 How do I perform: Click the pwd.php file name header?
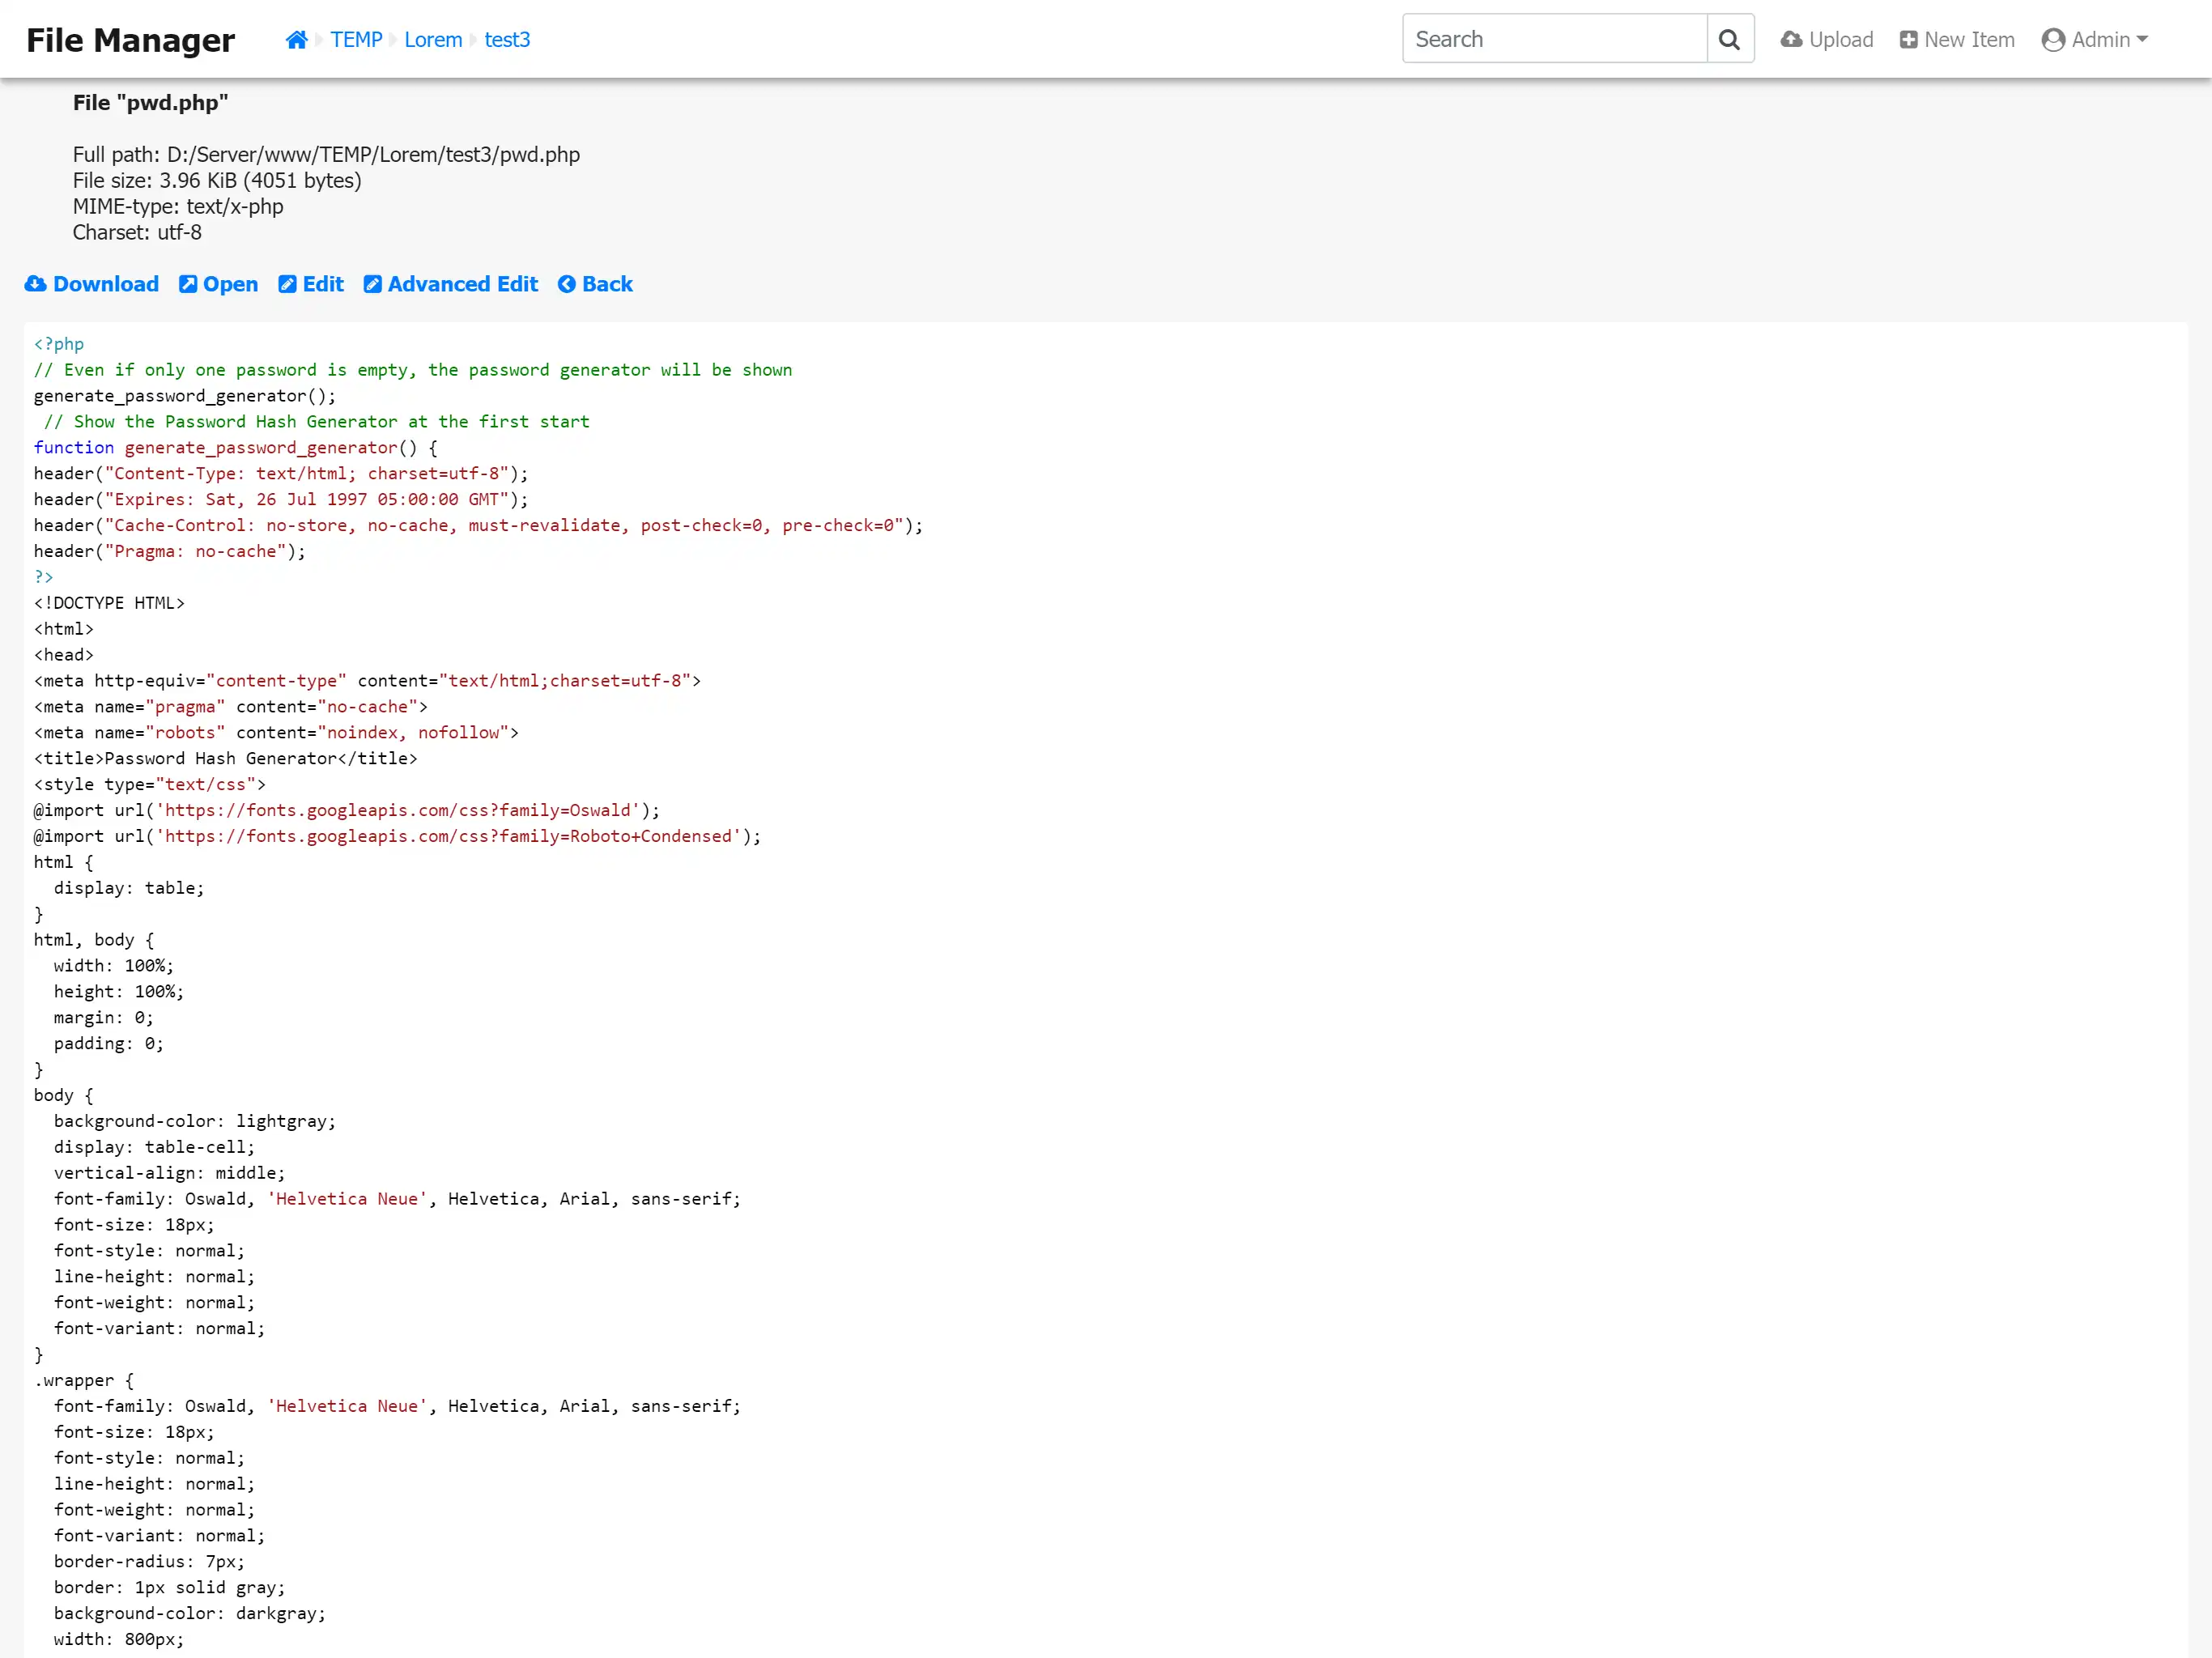tap(150, 103)
